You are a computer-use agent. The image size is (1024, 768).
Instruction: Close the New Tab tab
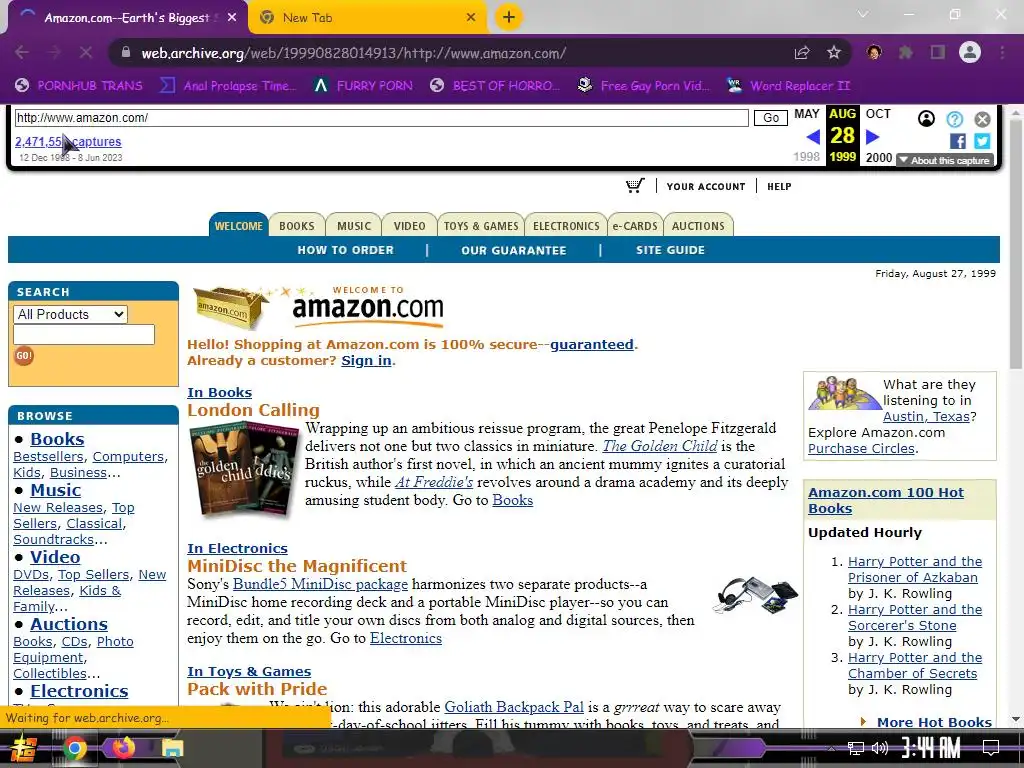[x=471, y=18]
